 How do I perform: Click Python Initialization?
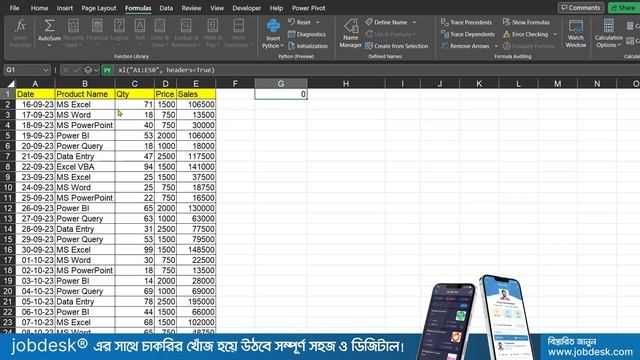coord(308,46)
